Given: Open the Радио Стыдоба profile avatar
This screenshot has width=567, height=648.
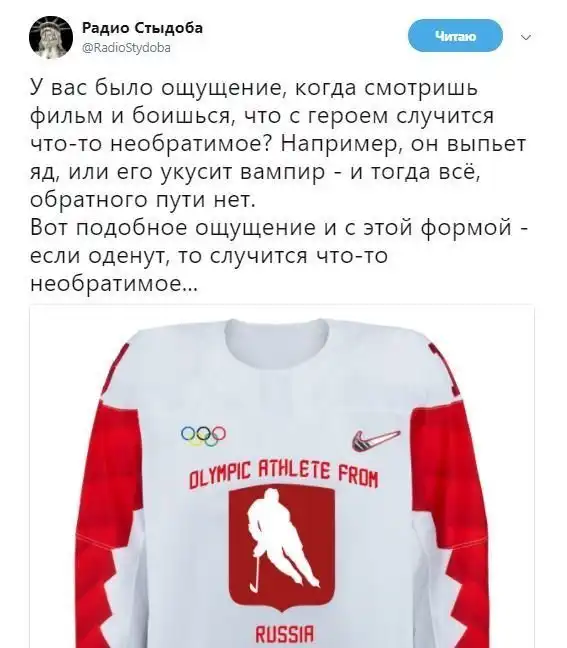Looking at the screenshot, I should pyautogui.click(x=51, y=37).
